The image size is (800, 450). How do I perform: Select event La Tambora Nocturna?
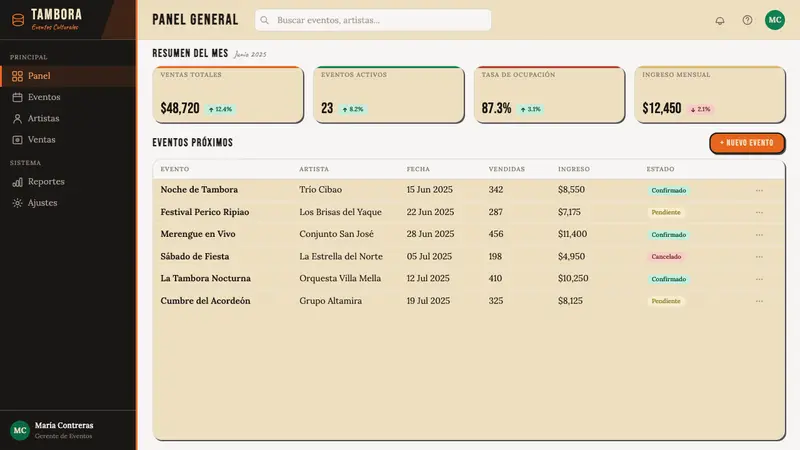tap(206, 278)
